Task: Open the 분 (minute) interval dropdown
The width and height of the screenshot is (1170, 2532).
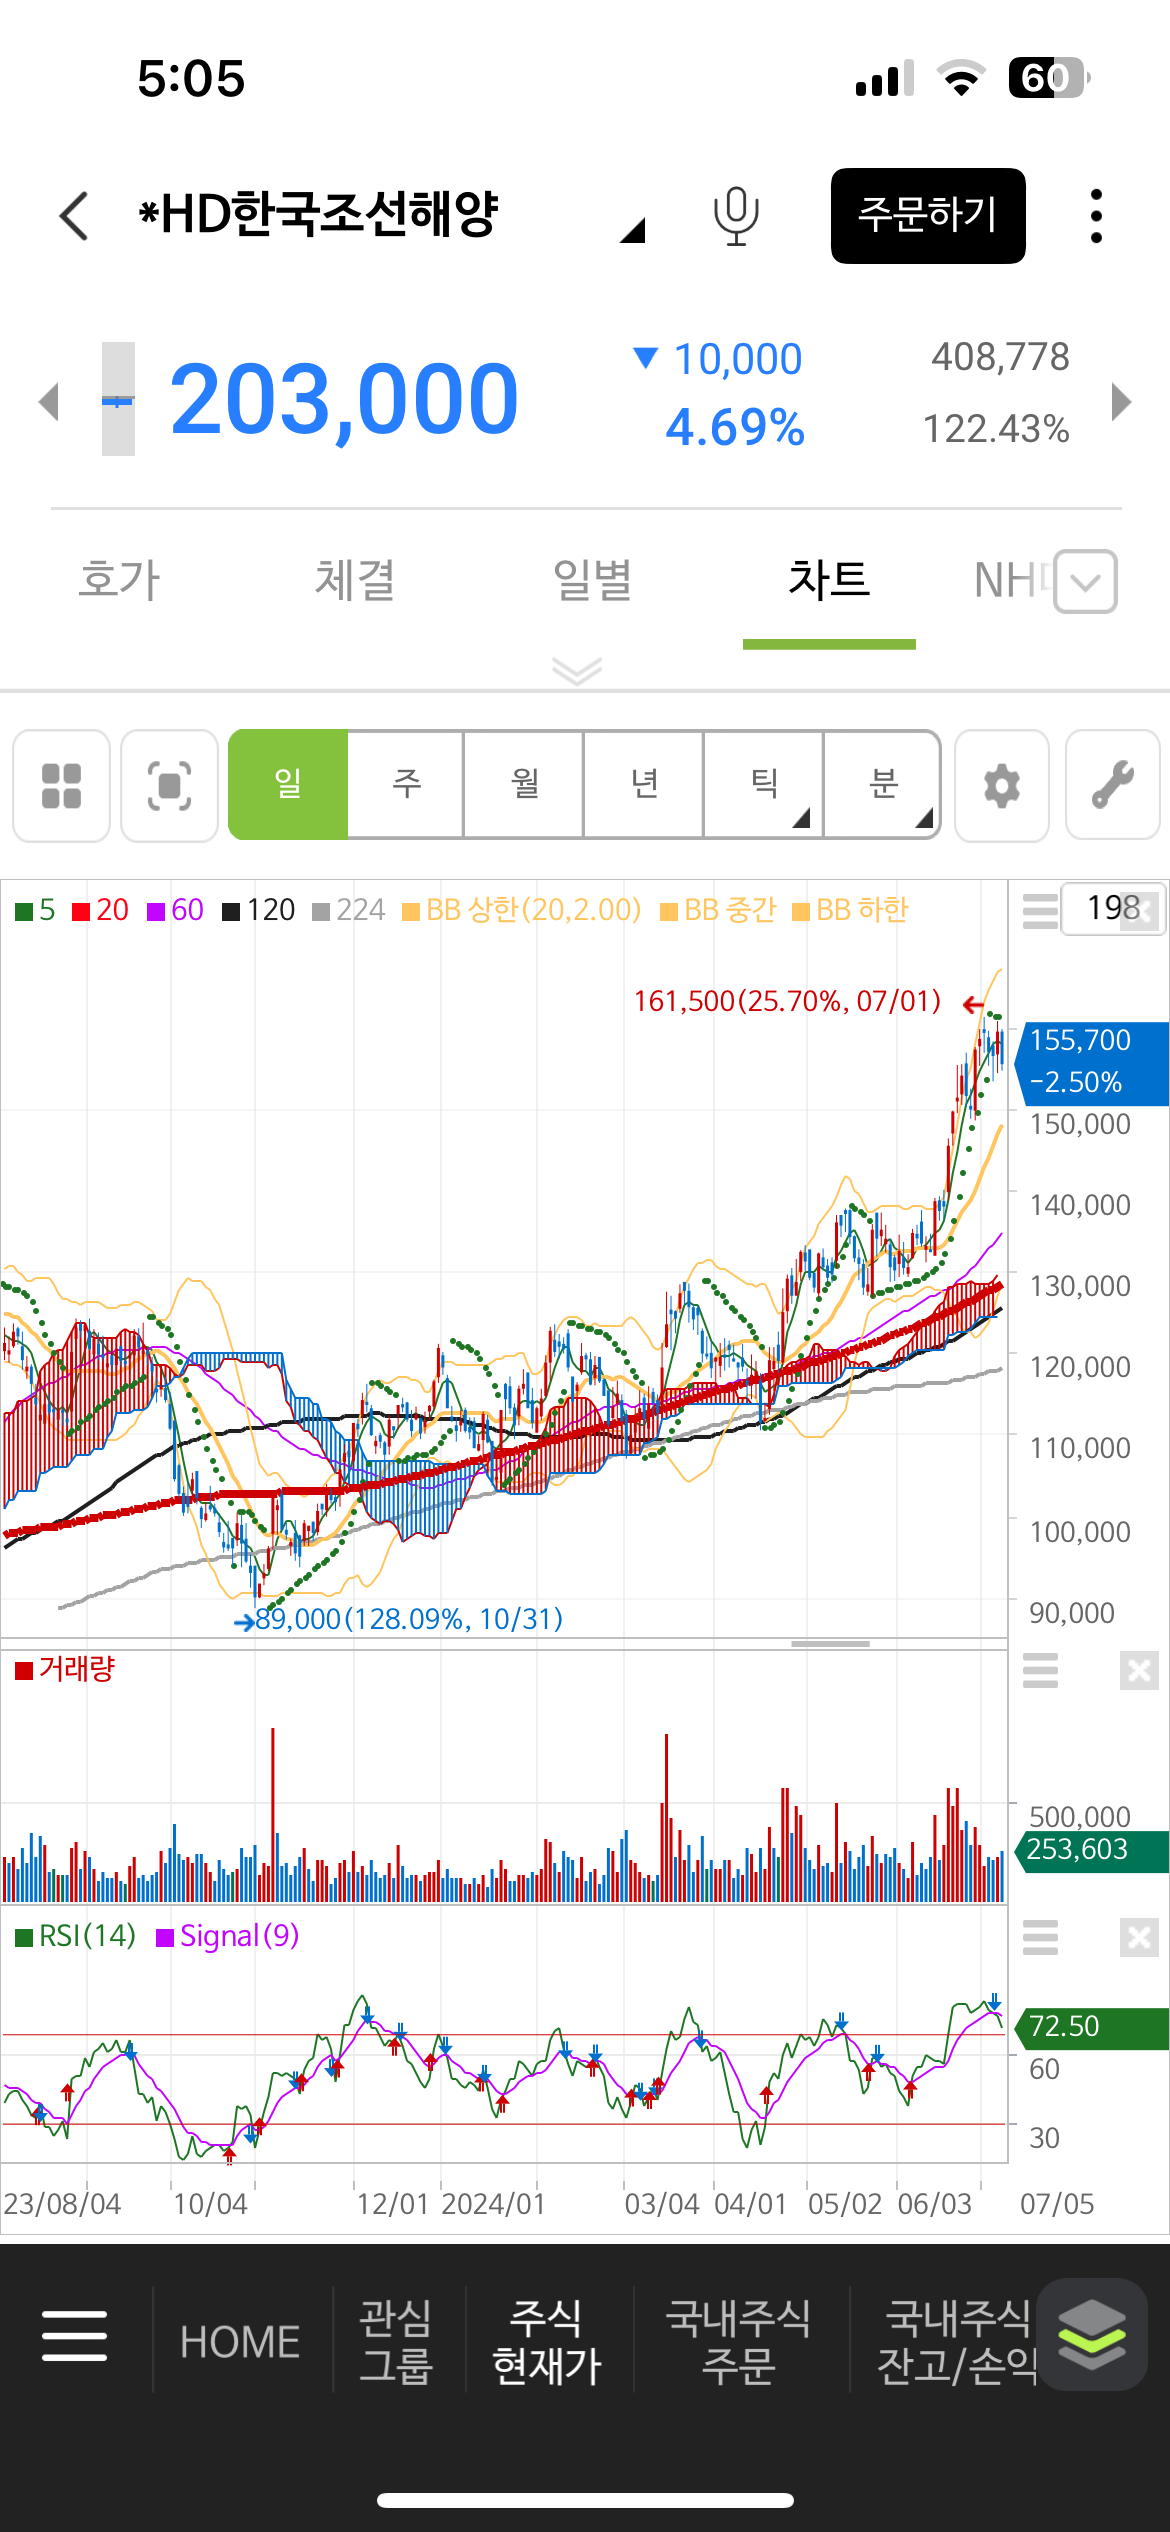Action: (882, 784)
